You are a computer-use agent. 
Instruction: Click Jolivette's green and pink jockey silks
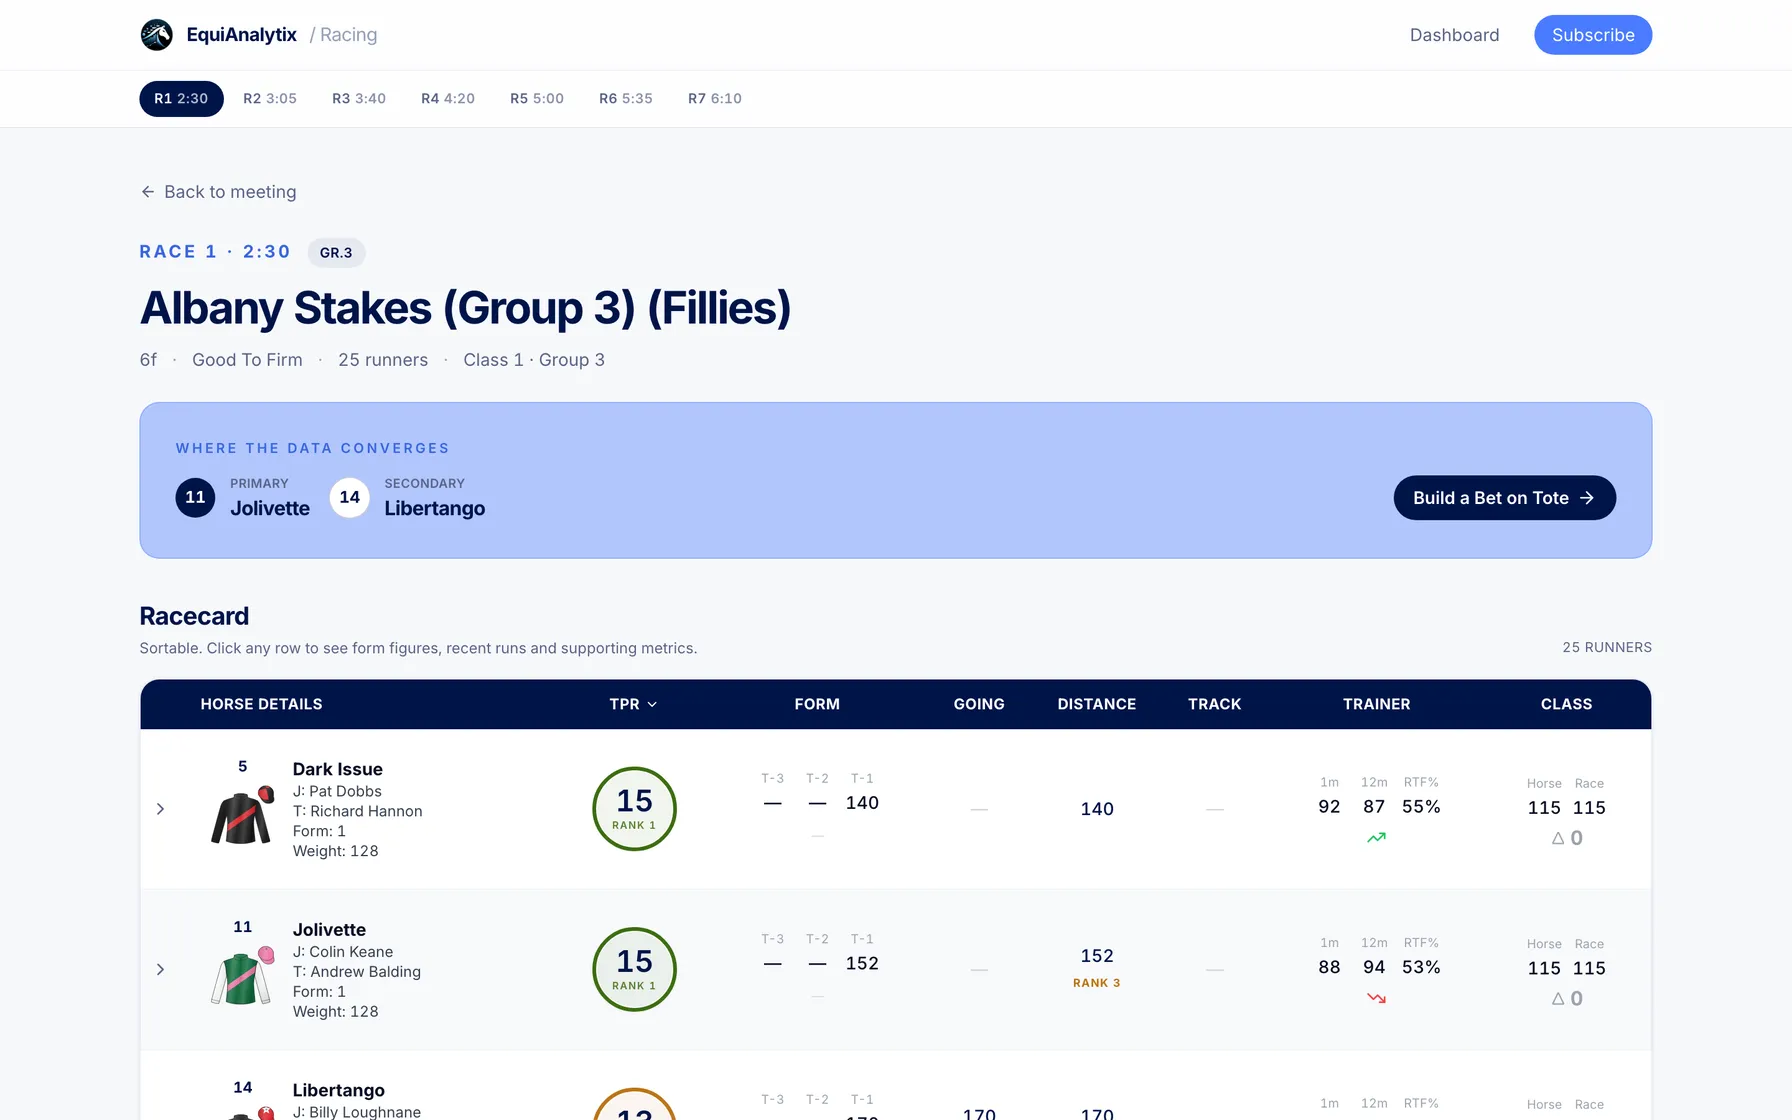point(242,975)
